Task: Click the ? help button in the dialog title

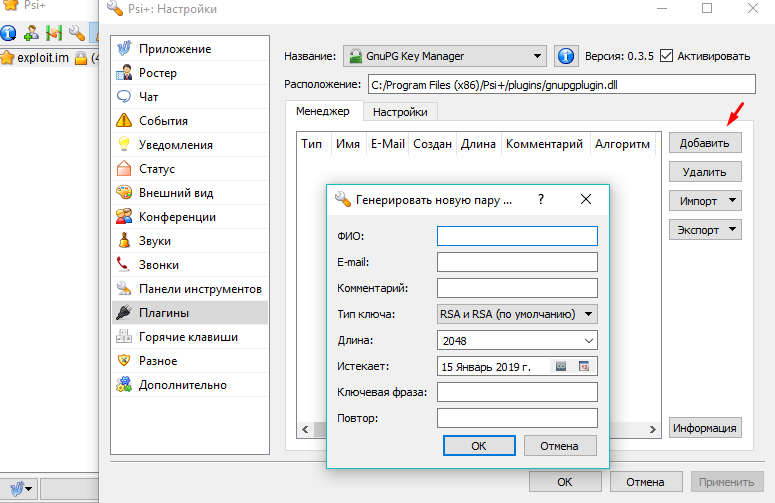Action: [x=541, y=199]
